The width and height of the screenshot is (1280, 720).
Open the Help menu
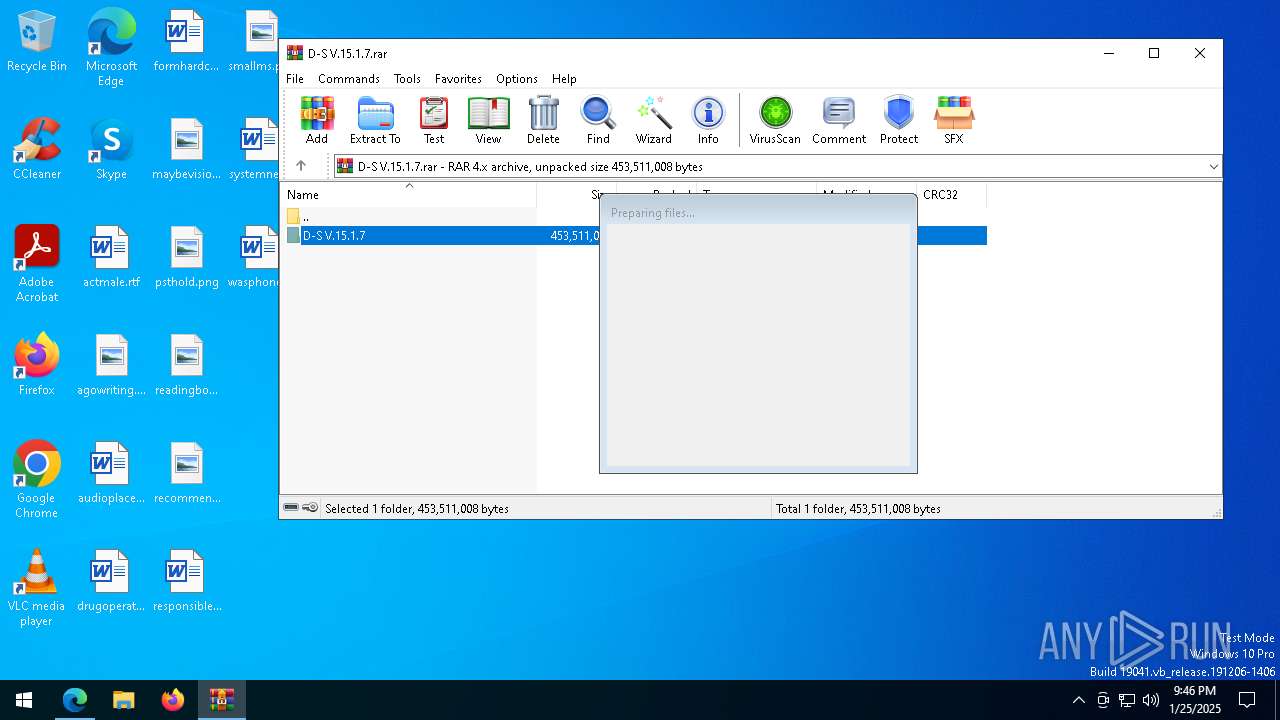point(564,79)
